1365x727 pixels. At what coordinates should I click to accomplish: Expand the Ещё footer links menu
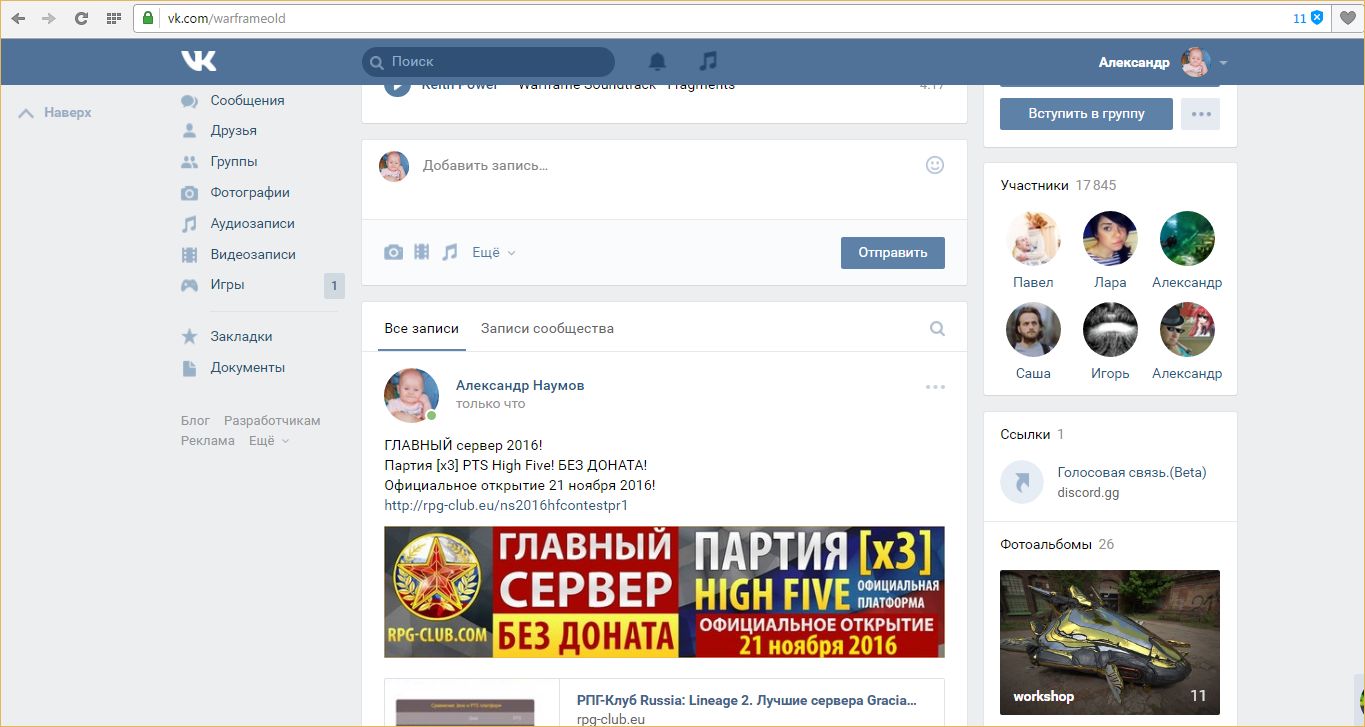tap(268, 440)
